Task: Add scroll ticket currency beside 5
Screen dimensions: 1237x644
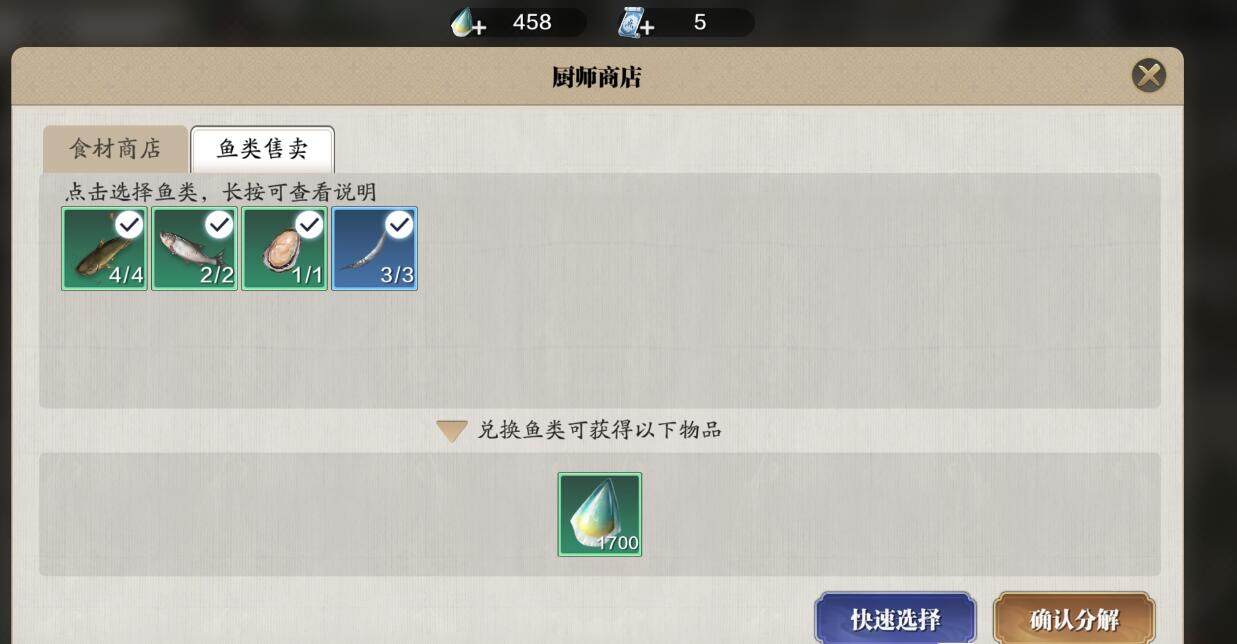Action: (636, 22)
